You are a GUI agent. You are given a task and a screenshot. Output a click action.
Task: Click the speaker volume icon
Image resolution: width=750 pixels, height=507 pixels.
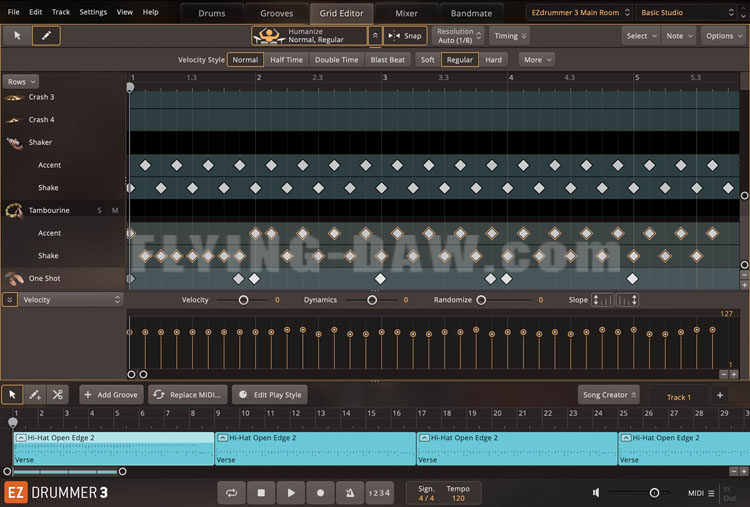tap(596, 492)
